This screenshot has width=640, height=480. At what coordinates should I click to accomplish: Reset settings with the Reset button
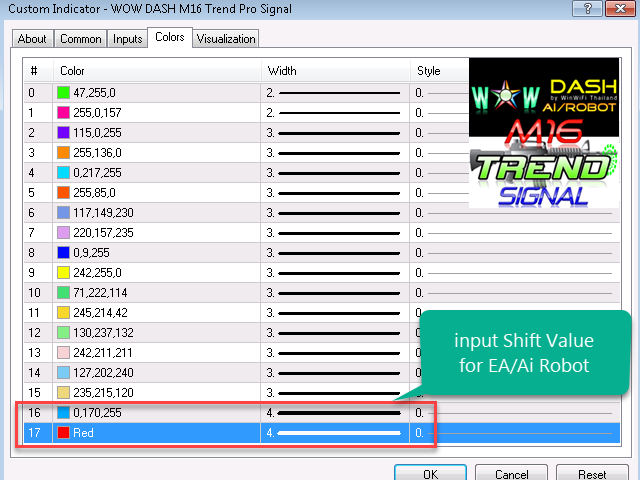click(592, 474)
